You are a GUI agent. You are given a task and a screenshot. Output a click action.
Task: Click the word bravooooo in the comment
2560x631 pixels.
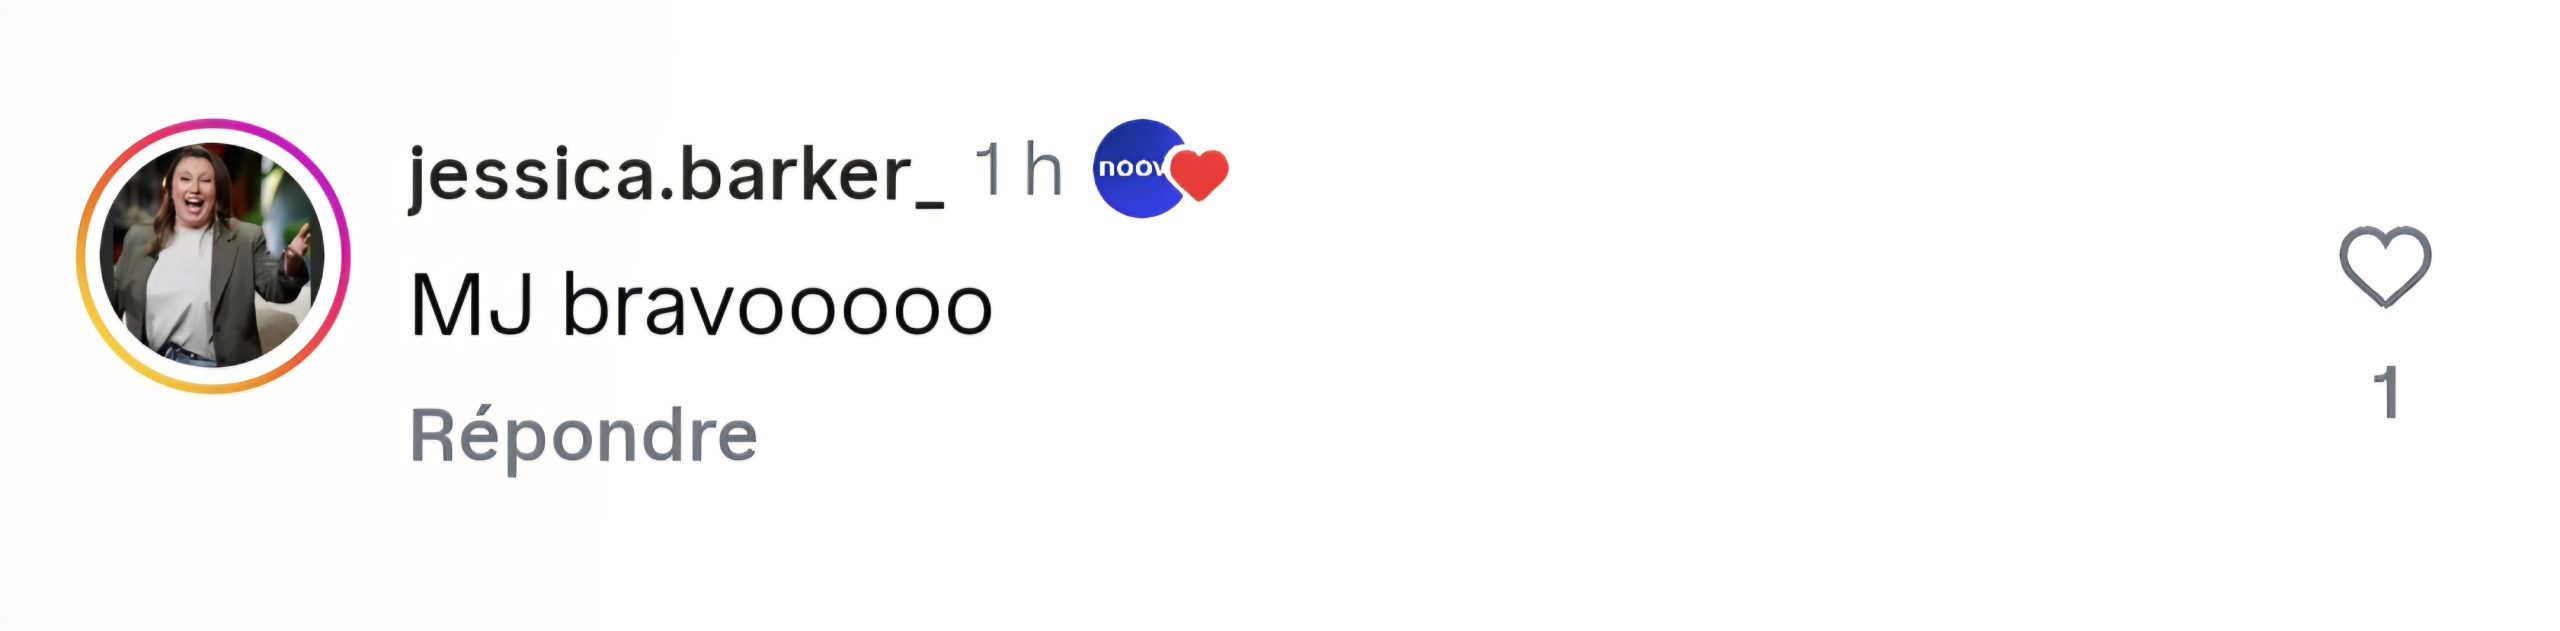[776, 305]
